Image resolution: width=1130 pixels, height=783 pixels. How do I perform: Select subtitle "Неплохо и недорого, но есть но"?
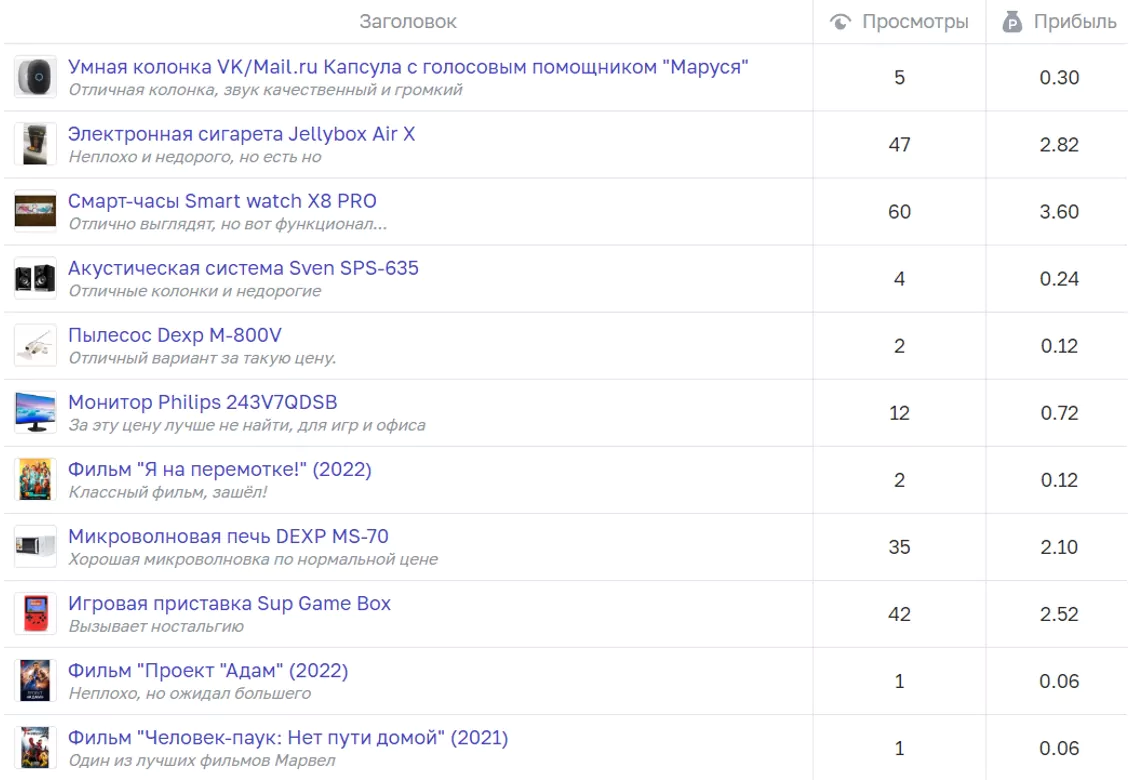195,156
